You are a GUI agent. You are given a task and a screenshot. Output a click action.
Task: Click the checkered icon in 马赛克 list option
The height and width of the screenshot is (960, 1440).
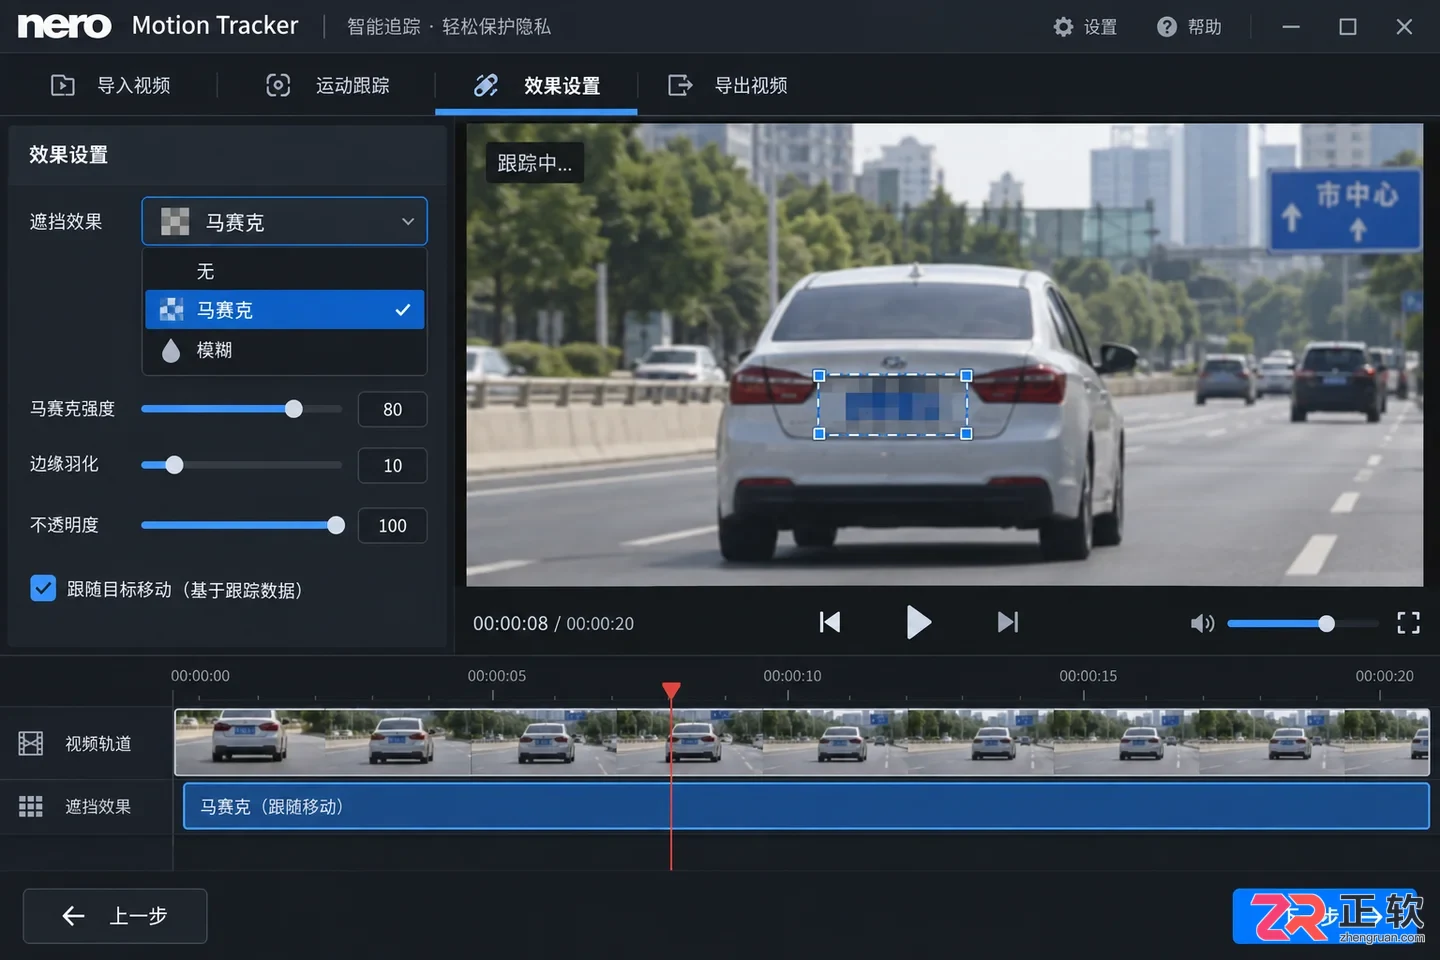tap(172, 310)
